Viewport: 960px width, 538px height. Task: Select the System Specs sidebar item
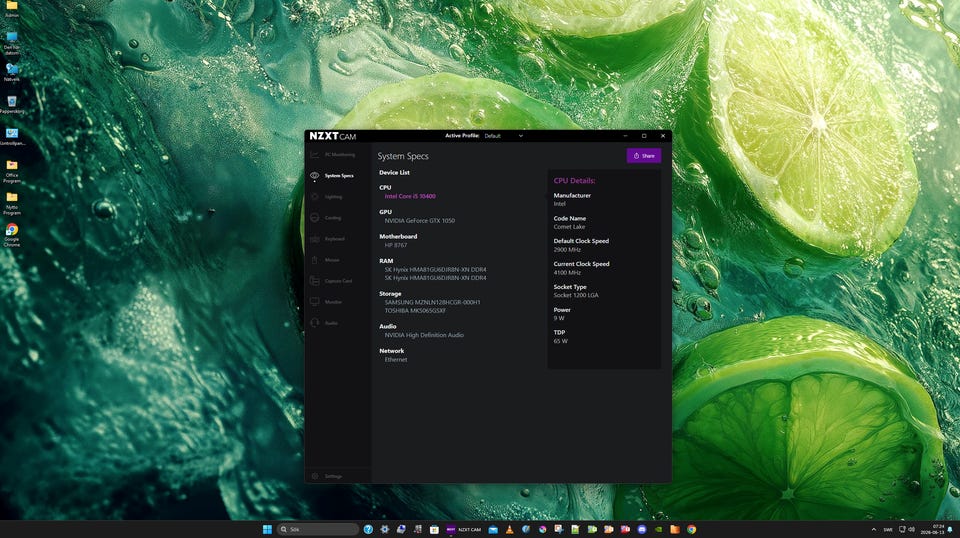[338, 176]
